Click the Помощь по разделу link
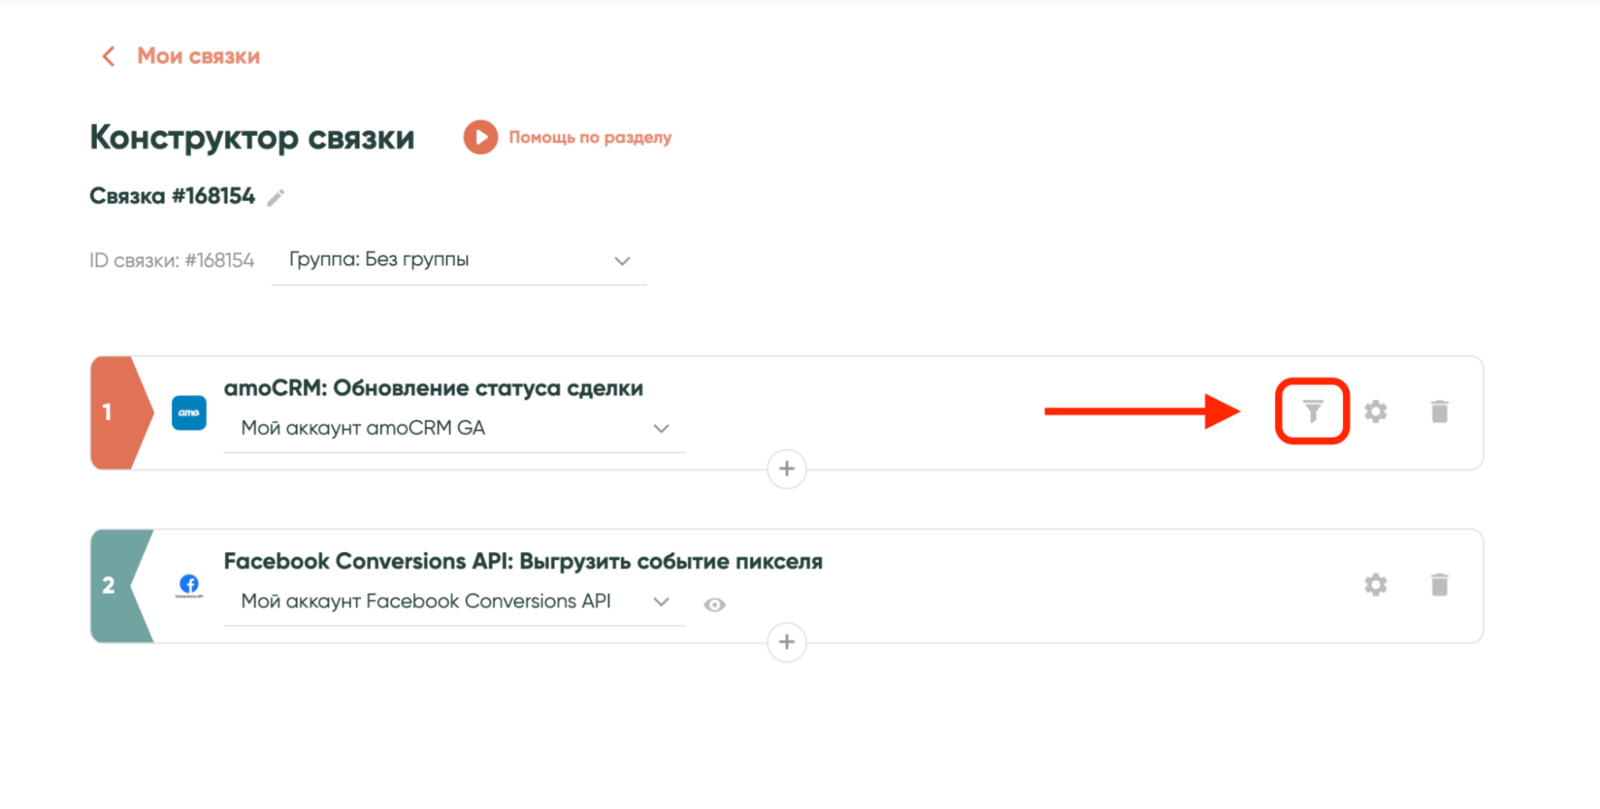 click(x=590, y=137)
